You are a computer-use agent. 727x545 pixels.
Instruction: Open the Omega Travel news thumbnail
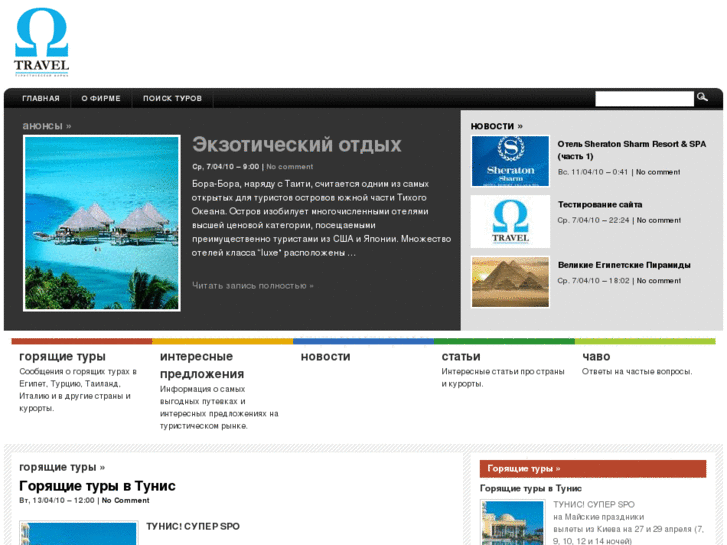tap(510, 221)
